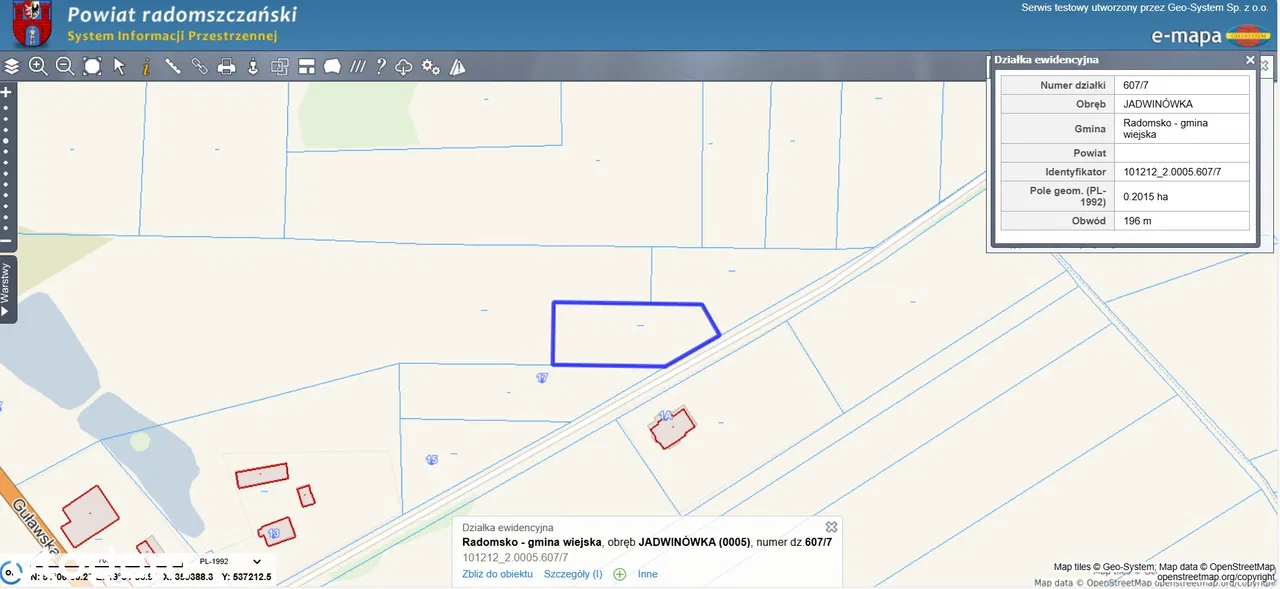Viewport: 1280px width, 589px height.
Task: Select the zoom in magnifier tool
Action: click(38, 67)
